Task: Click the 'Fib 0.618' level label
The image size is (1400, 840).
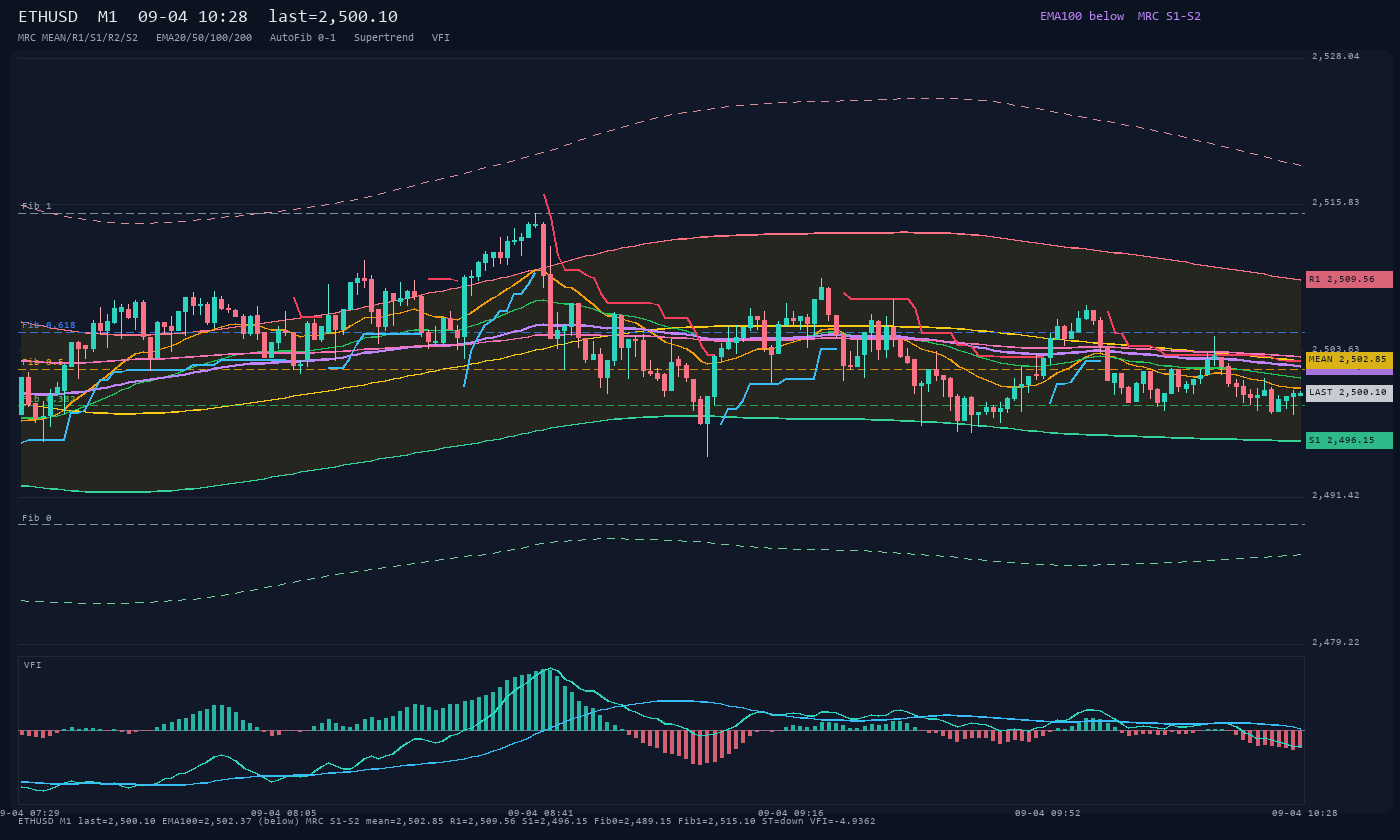Action: point(48,325)
